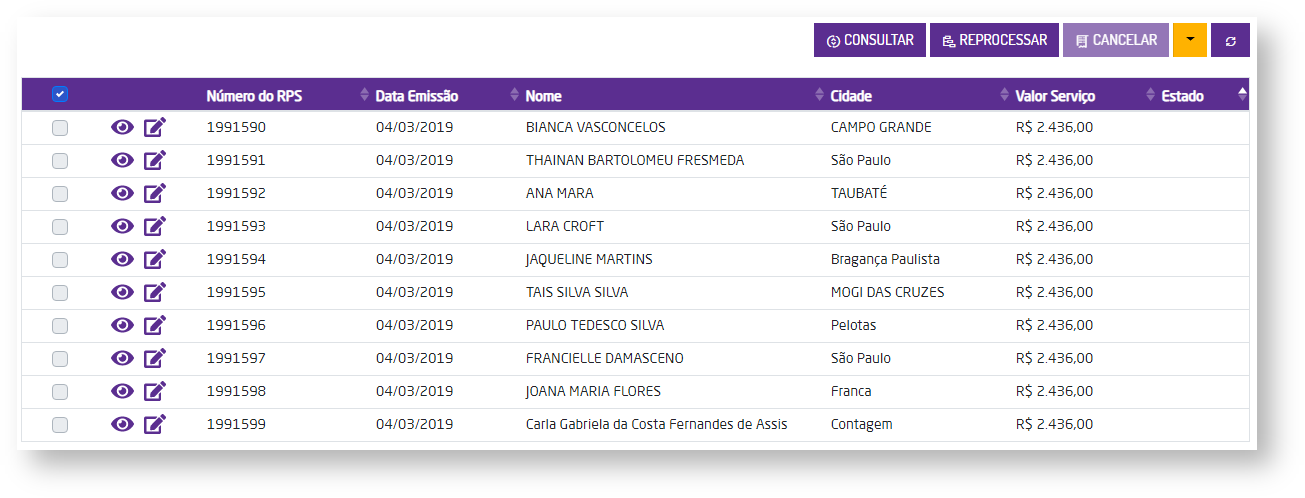Select checkbox for PAULO TEDESCO SILVA

60,326
